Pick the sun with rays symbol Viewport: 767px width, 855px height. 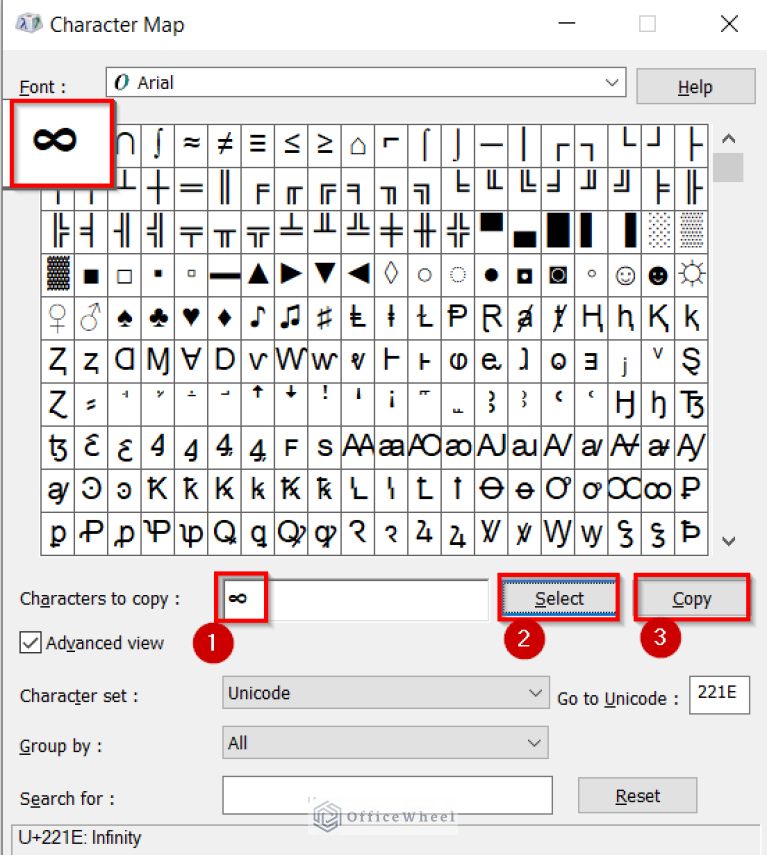(691, 274)
